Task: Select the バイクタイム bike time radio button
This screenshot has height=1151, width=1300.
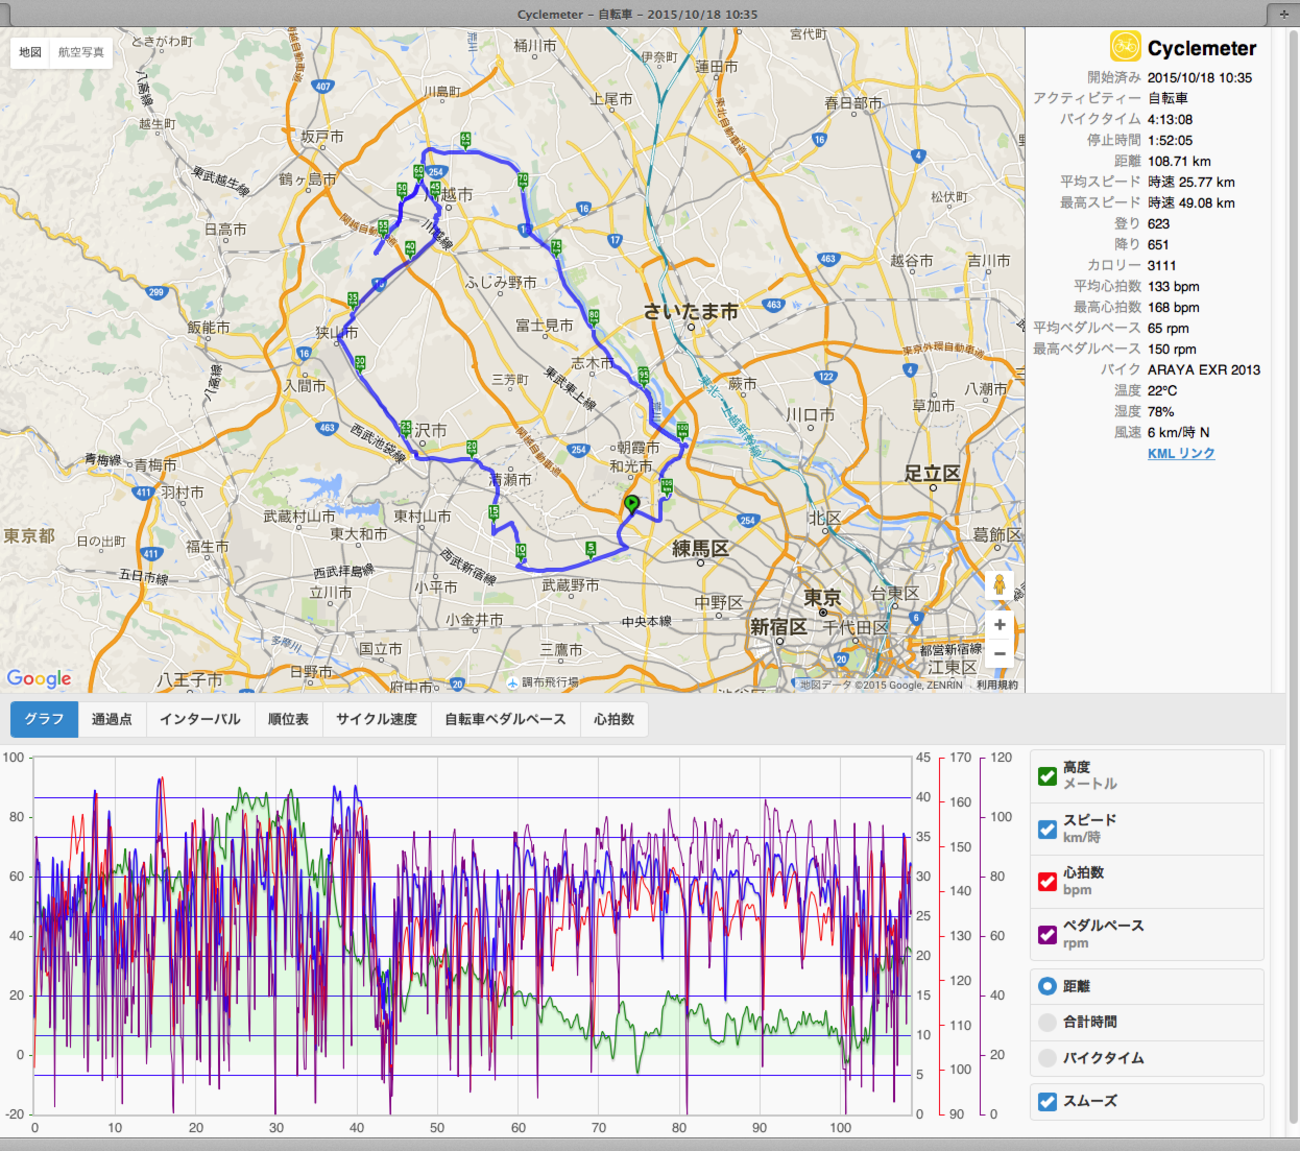Action: (x=1047, y=1058)
